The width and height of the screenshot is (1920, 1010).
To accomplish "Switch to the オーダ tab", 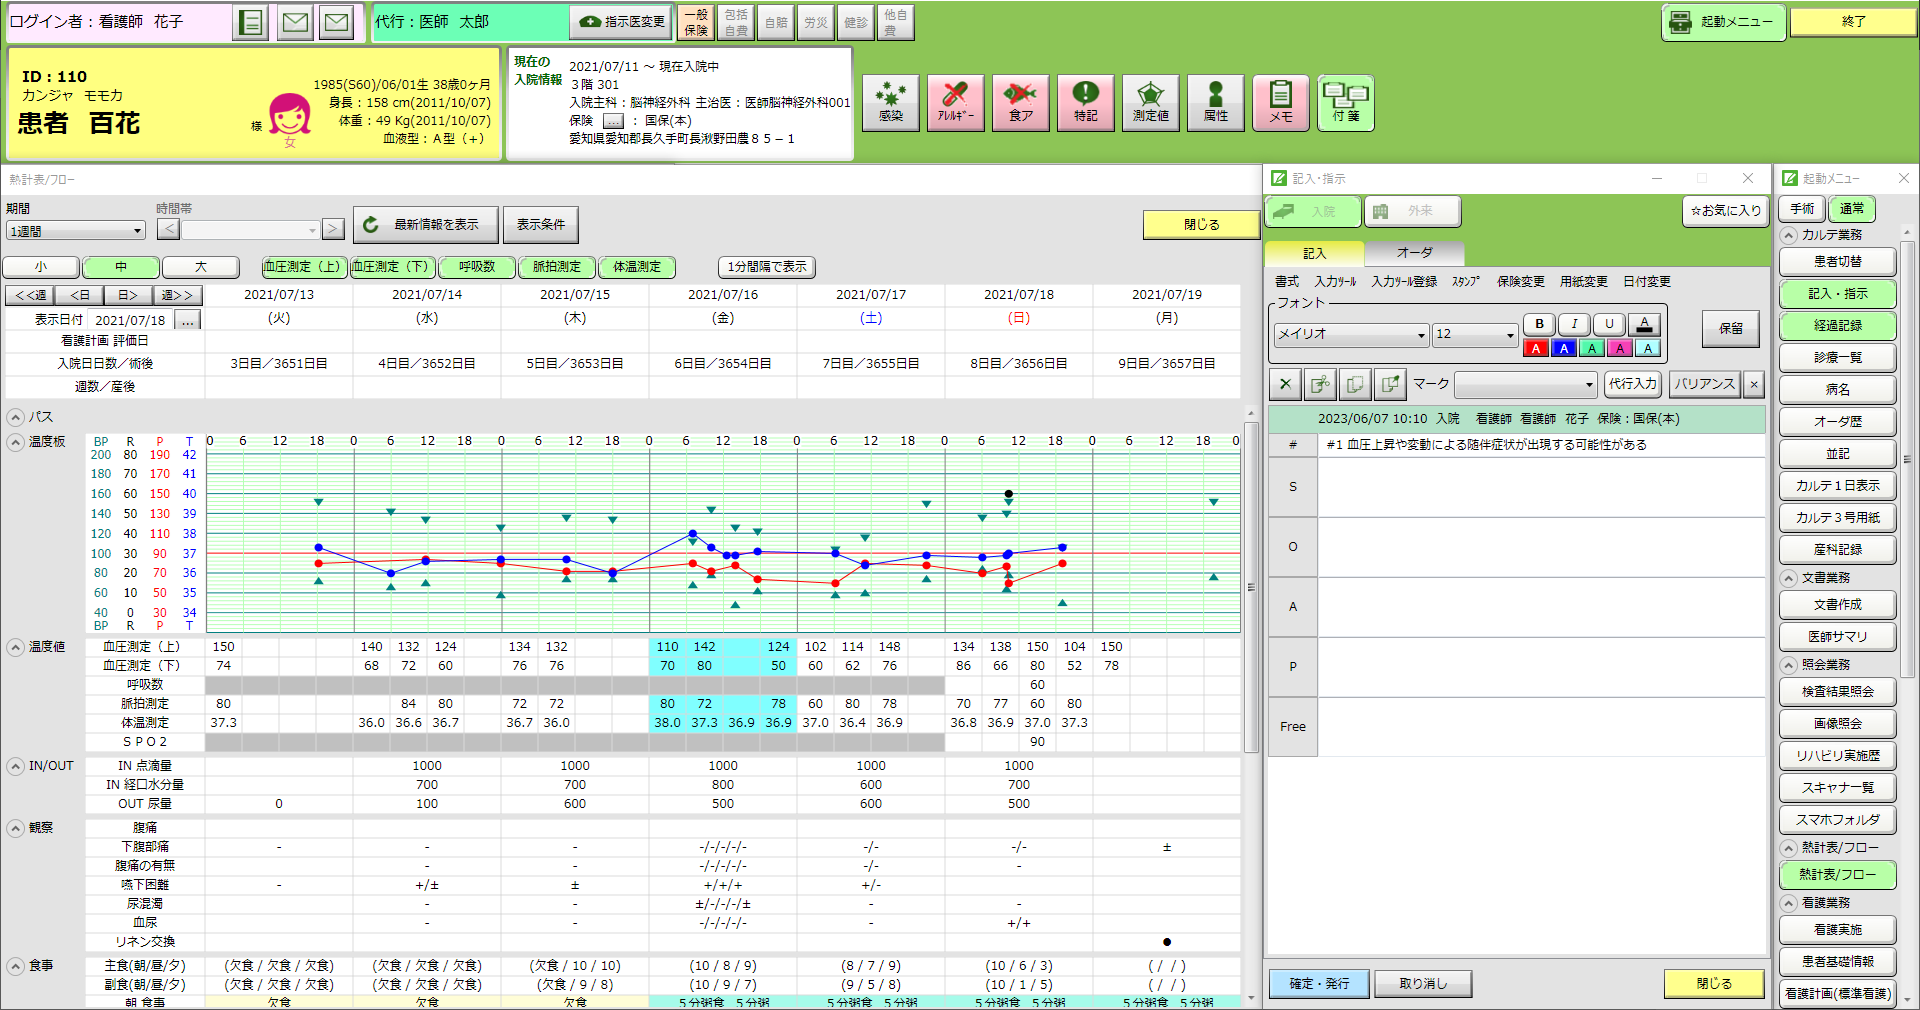I will (x=1414, y=253).
